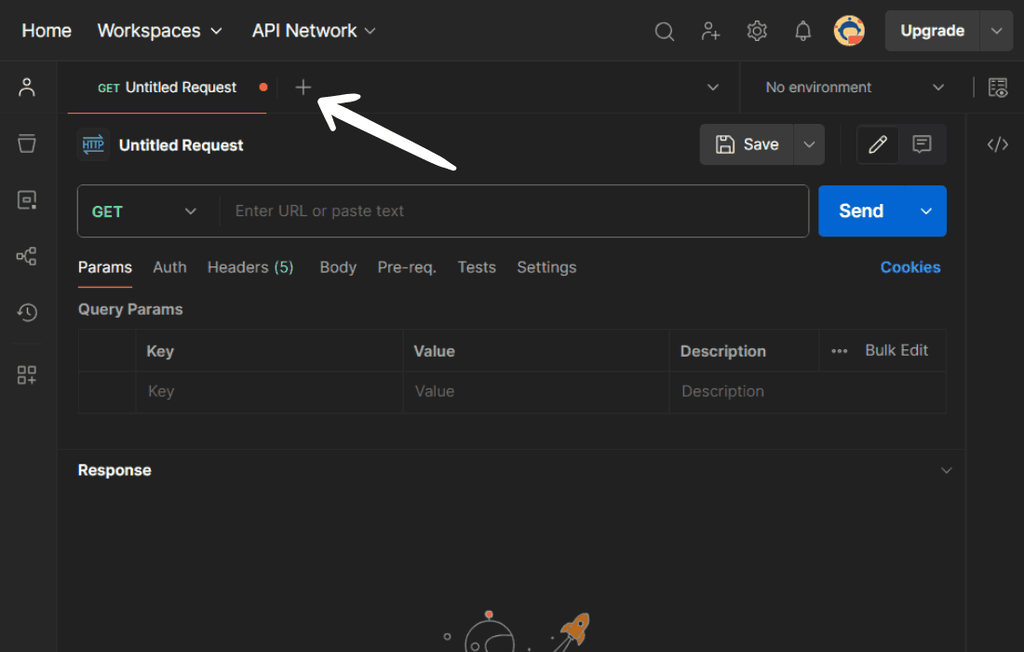Click the Upgrade button

point(933,31)
